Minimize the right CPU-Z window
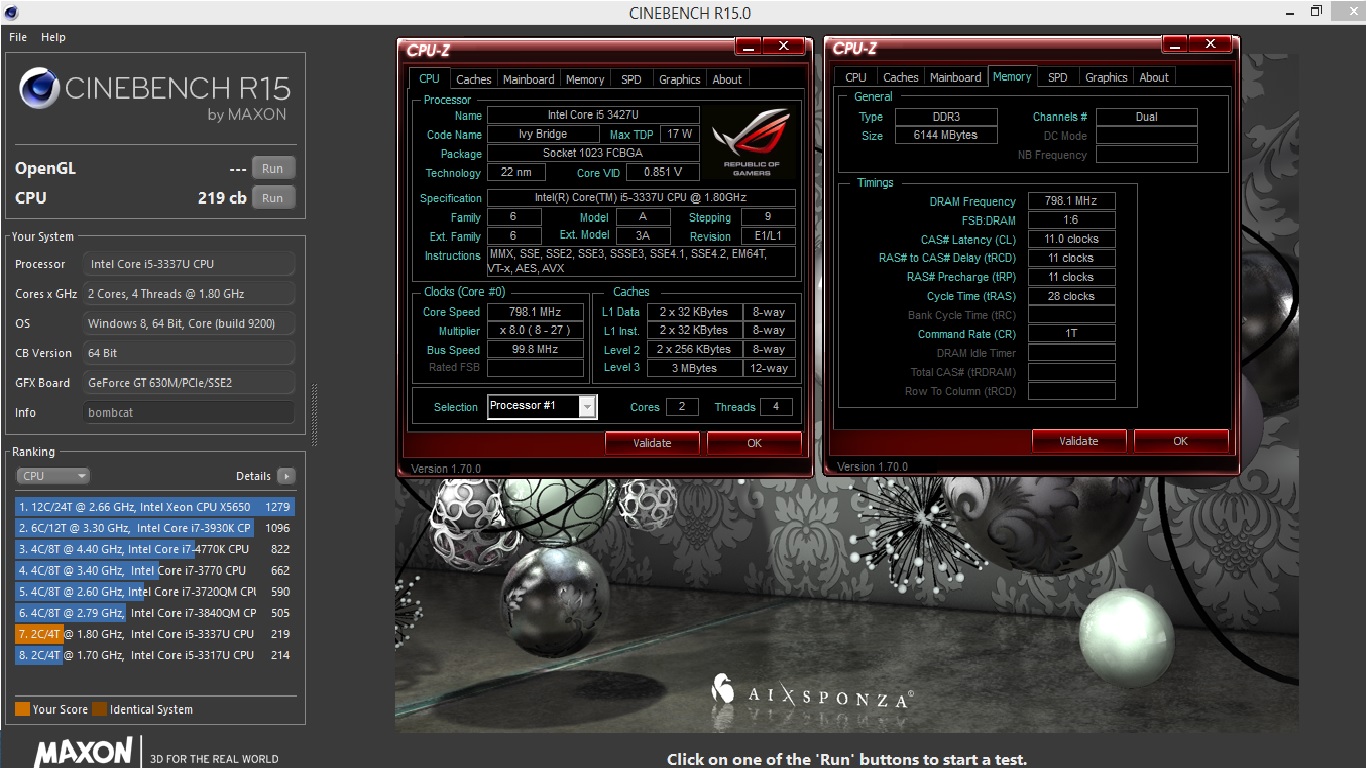1366x768 pixels. point(1176,44)
